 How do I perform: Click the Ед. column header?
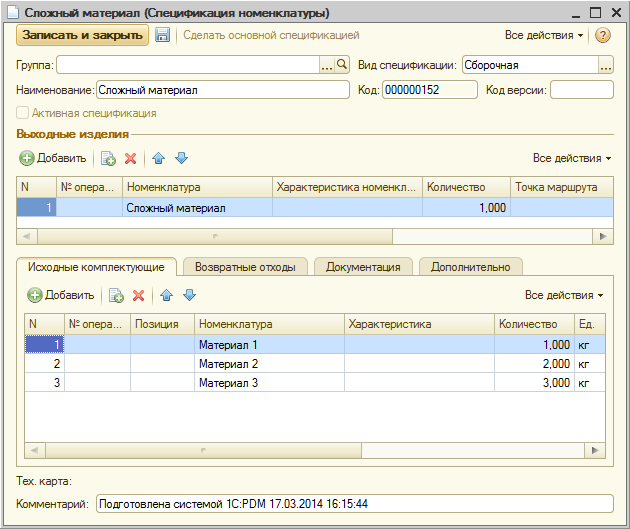pos(589,324)
